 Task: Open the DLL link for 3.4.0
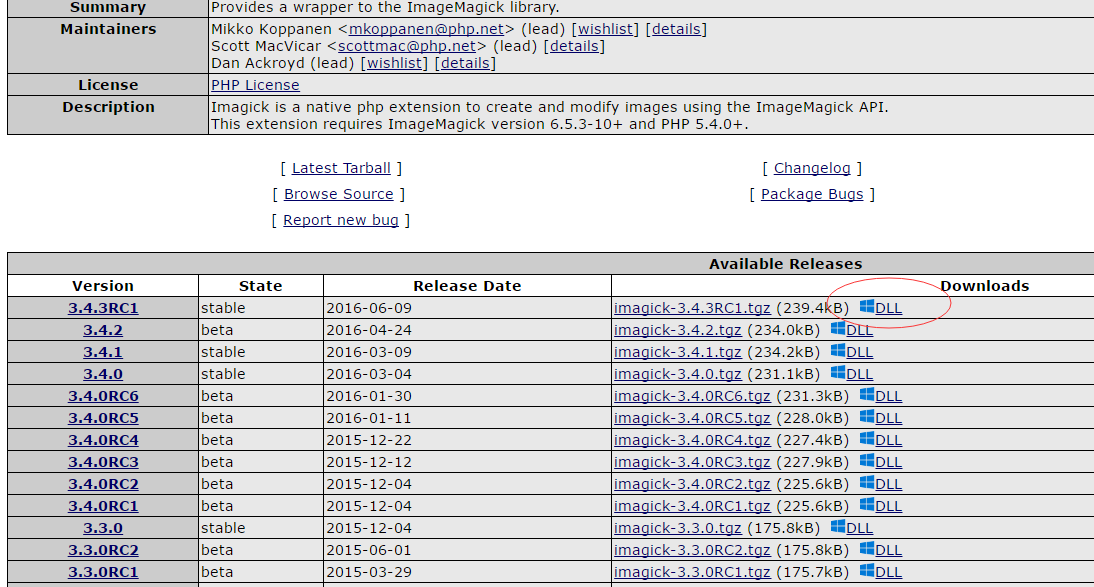click(x=860, y=374)
